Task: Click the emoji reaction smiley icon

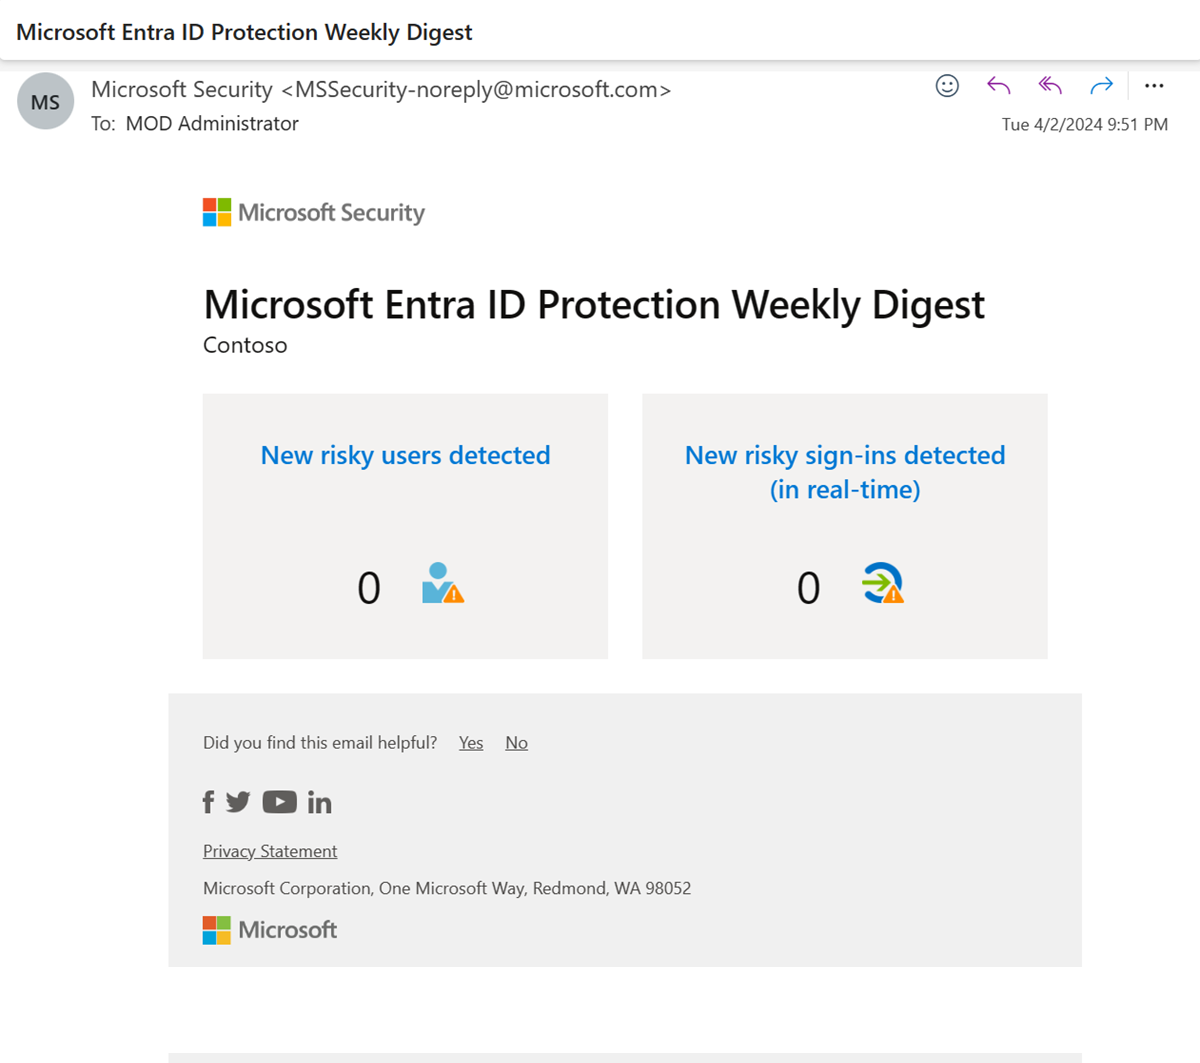Action: [947, 86]
